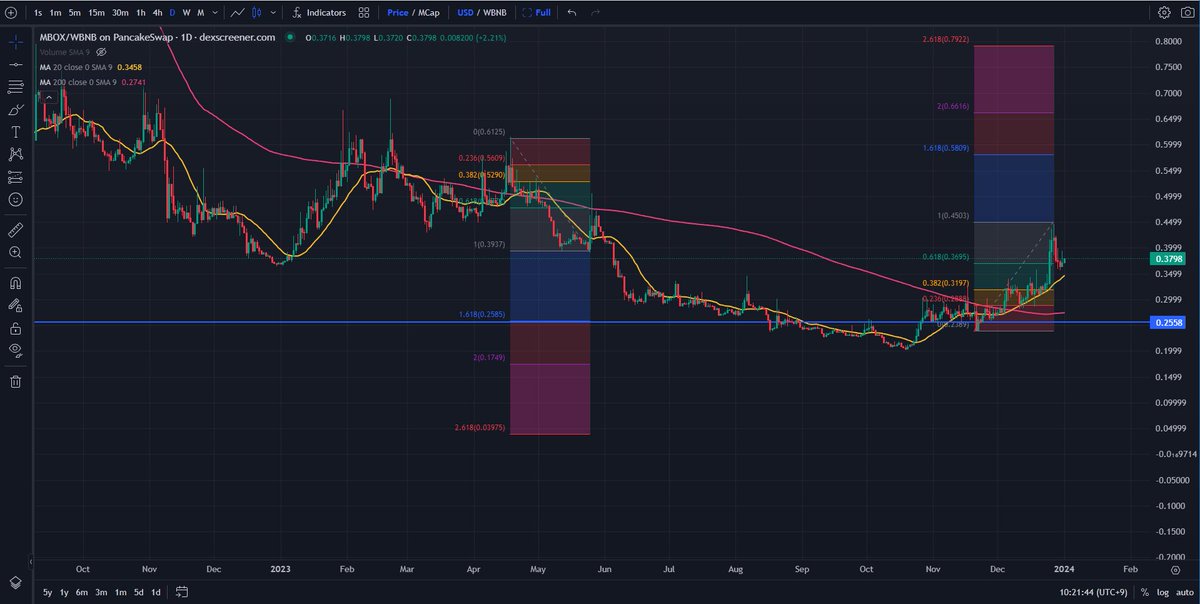Click current price label 0.3798

coord(1166,259)
